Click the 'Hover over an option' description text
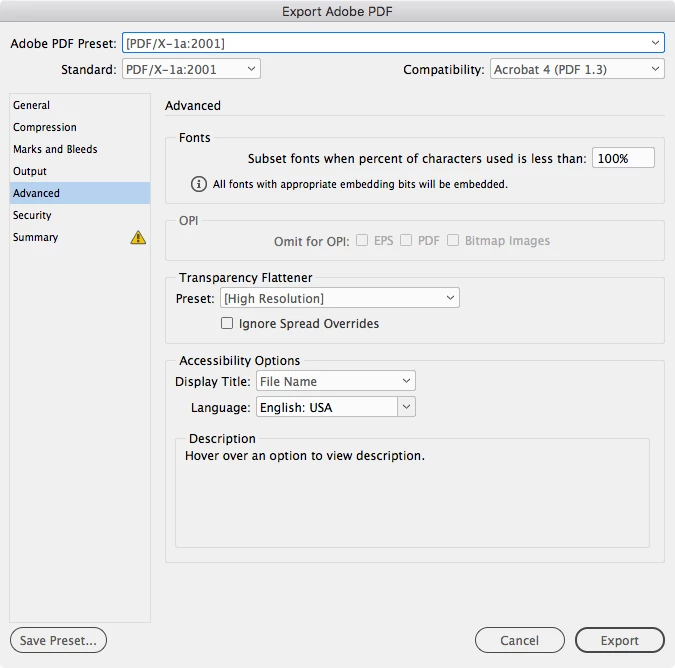675x668 pixels. click(305, 456)
